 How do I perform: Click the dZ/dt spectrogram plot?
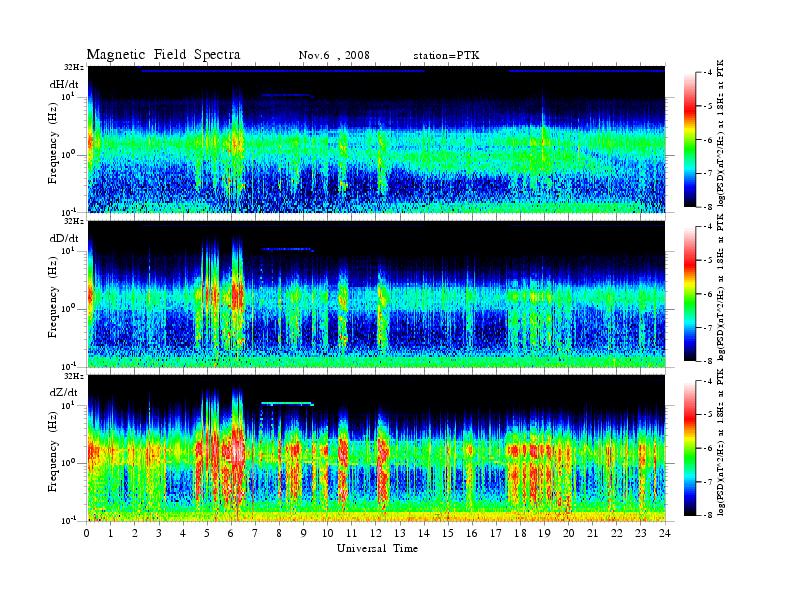coord(376,448)
